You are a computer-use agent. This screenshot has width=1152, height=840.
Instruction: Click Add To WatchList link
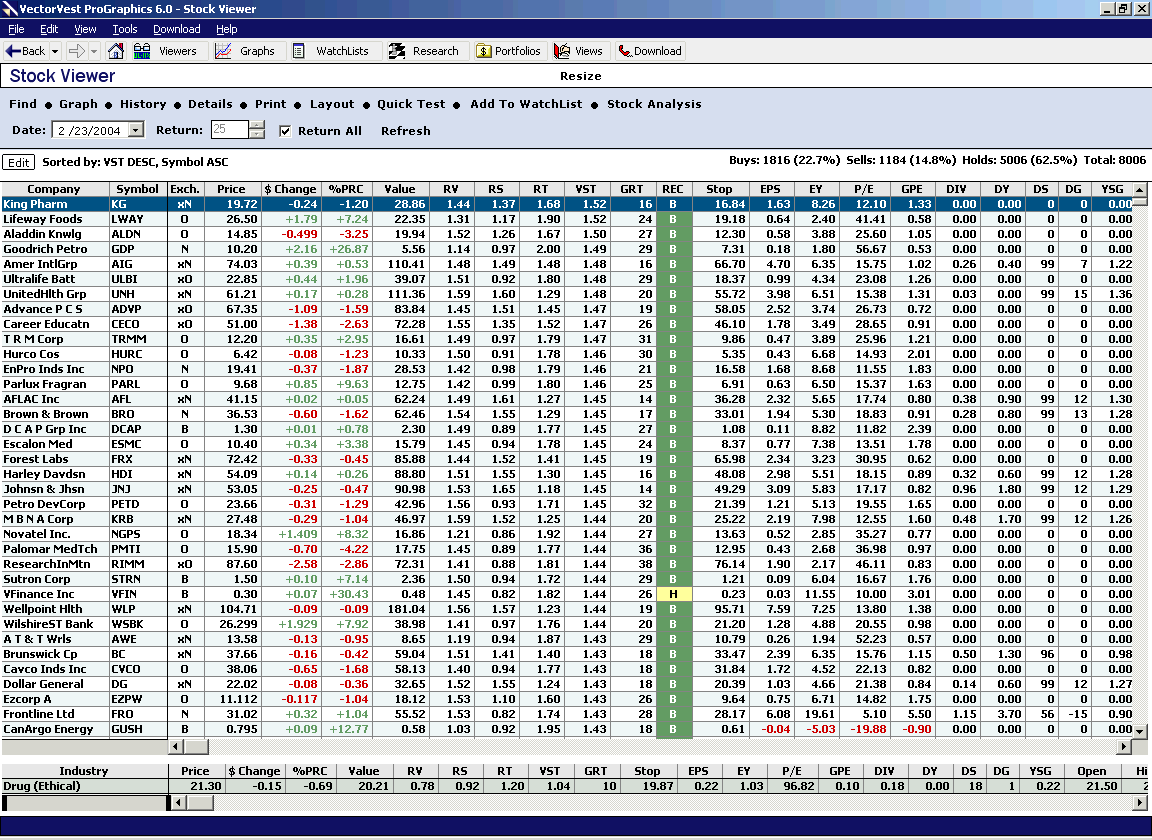click(526, 104)
